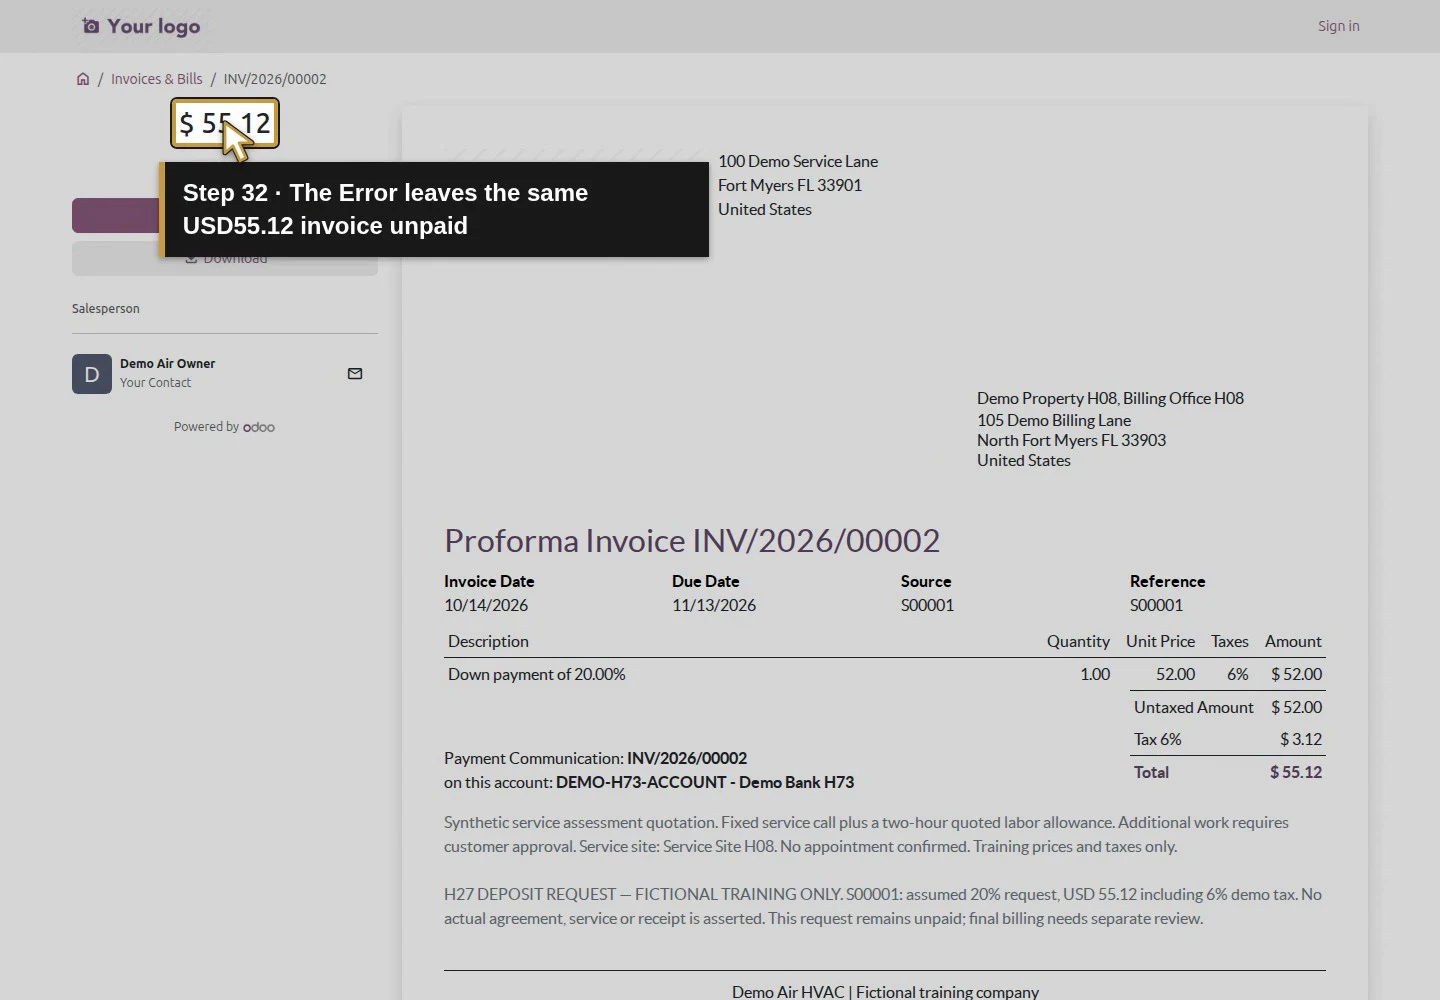Screen dimensions: 1440x1000
Task: Click the Amount column header
Action: pyautogui.click(x=1293, y=641)
